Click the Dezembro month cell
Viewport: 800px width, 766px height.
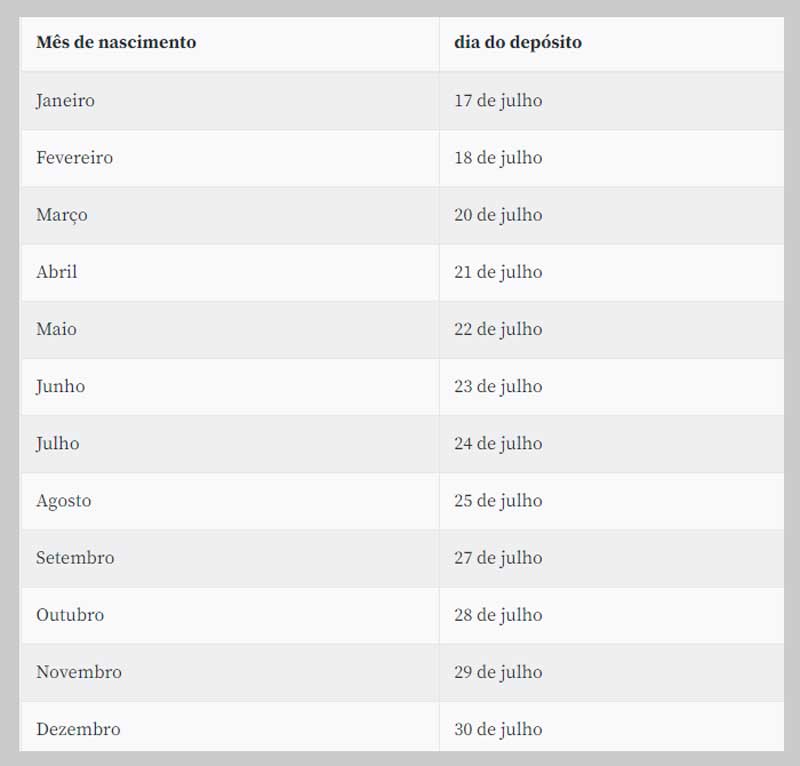coord(78,730)
